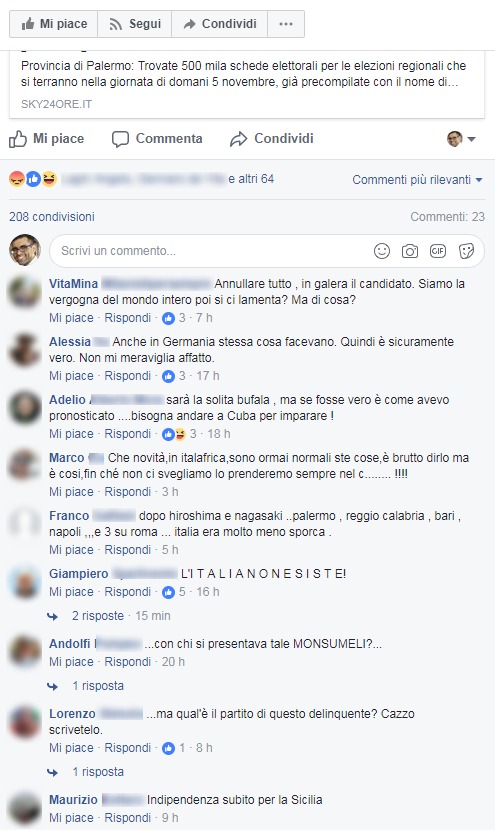
Task: Click the like count icon on Giampiero's comment
Action: click(x=168, y=592)
